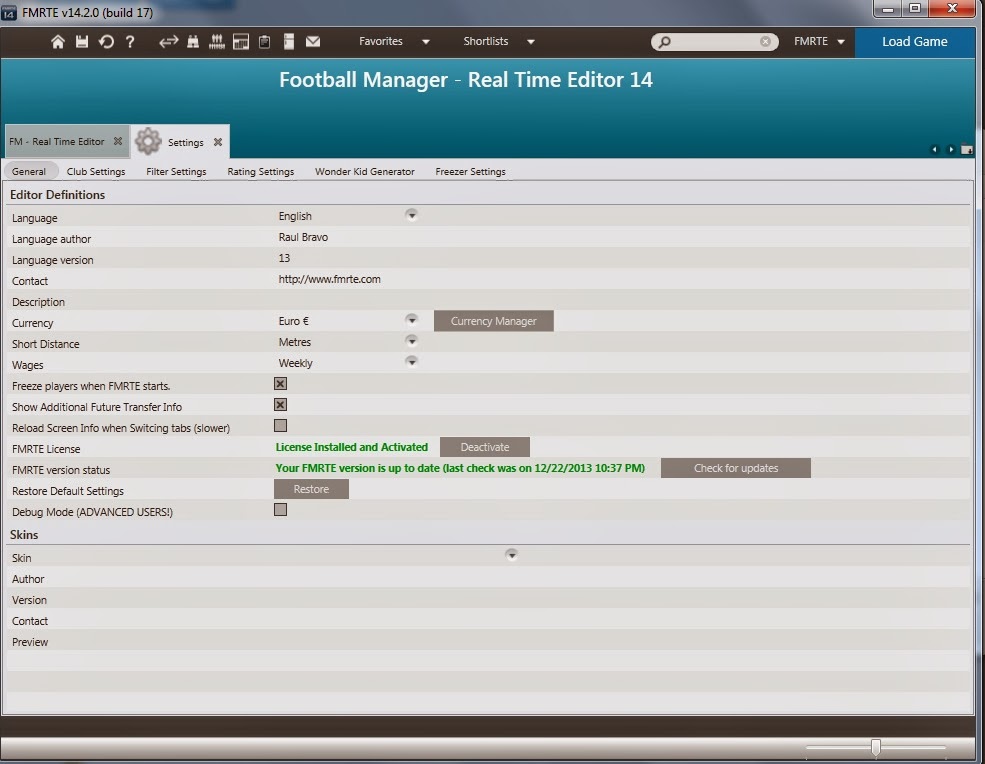Image resolution: width=985 pixels, height=764 pixels.
Task: Click the stadium building icon in toolbar
Action: point(241,41)
